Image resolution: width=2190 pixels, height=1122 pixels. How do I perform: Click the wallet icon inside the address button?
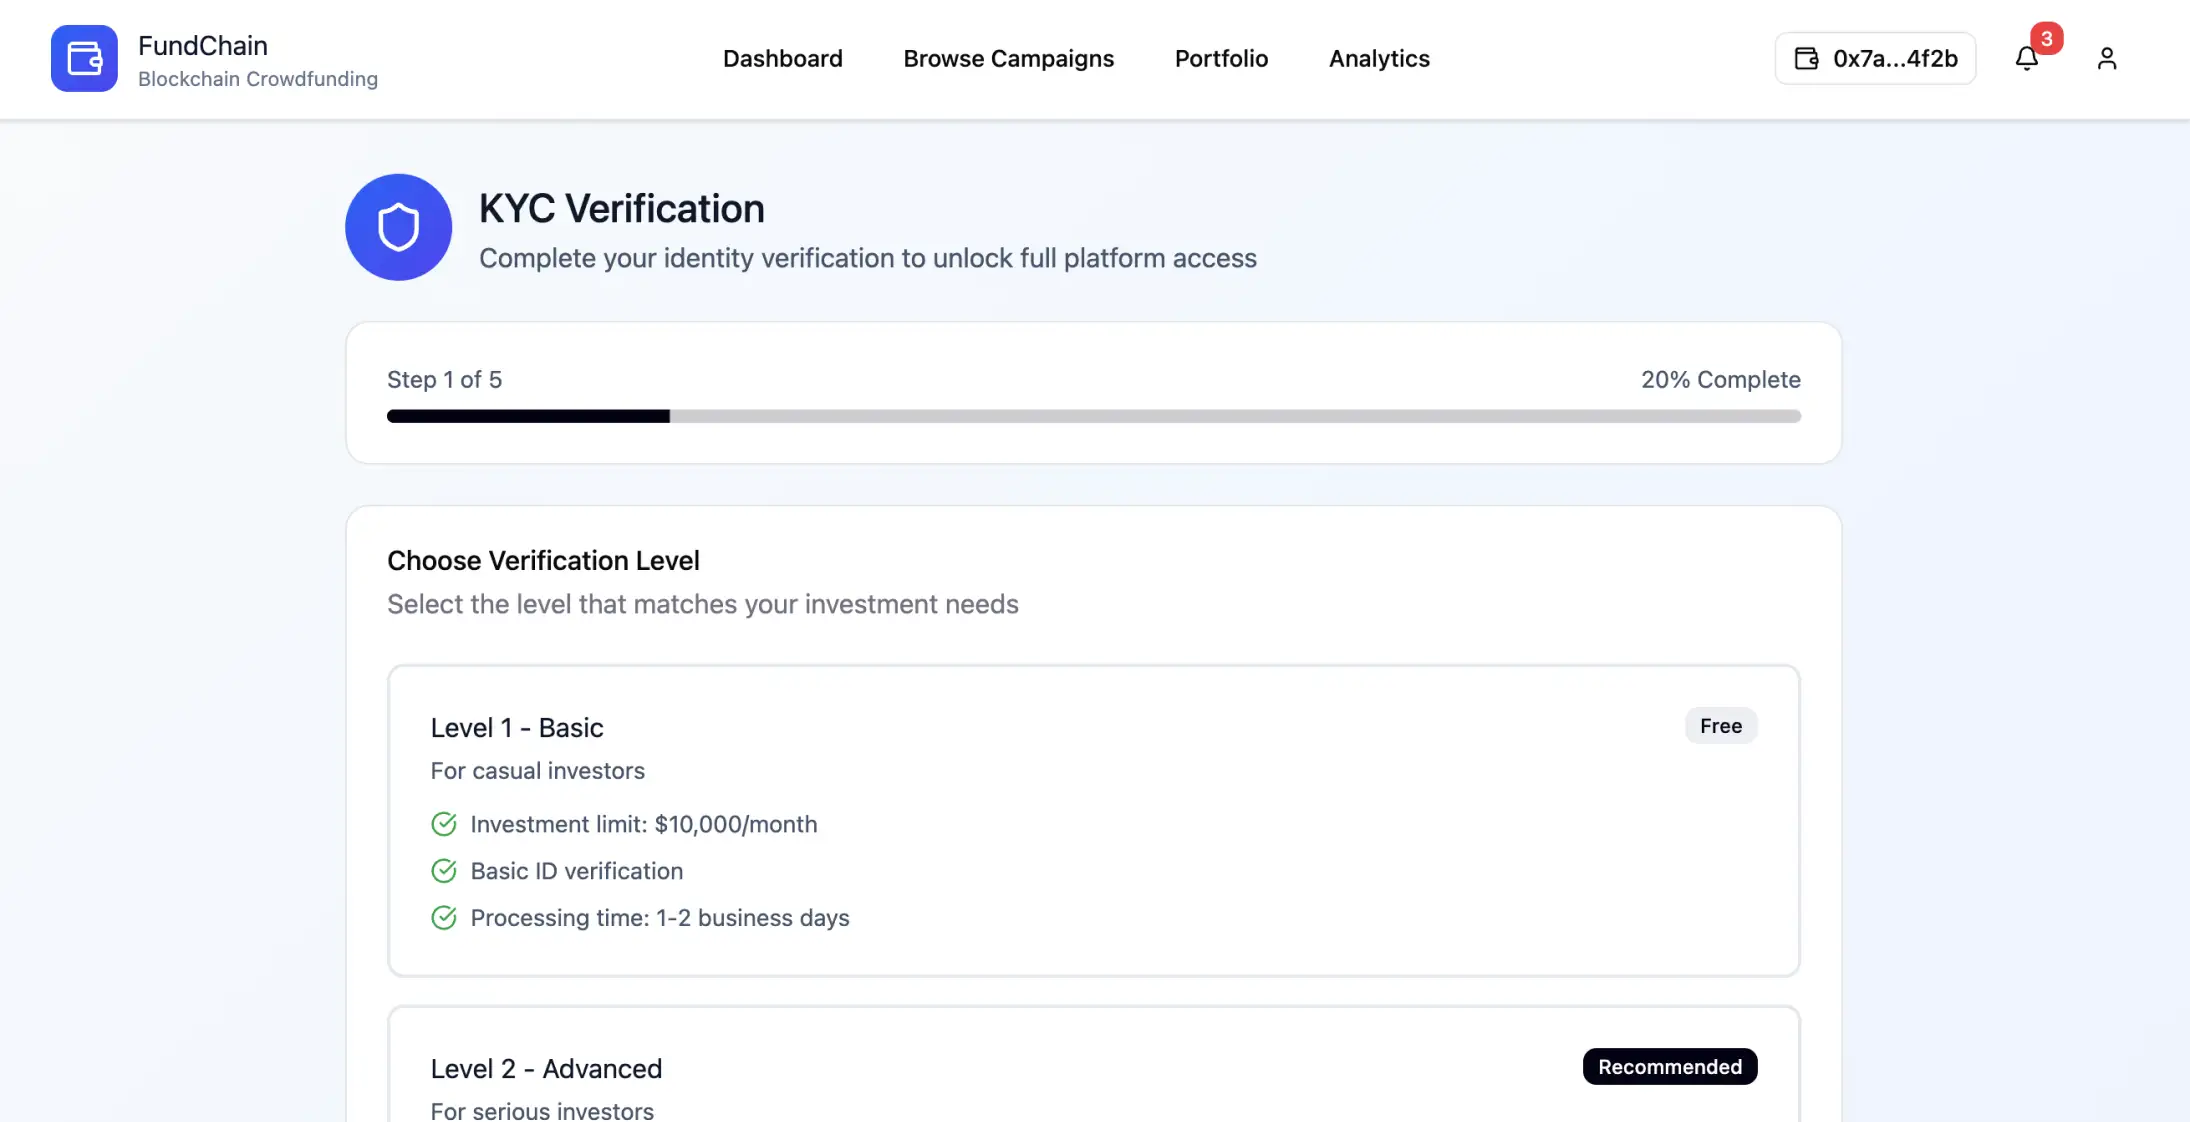(x=1806, y=58)
